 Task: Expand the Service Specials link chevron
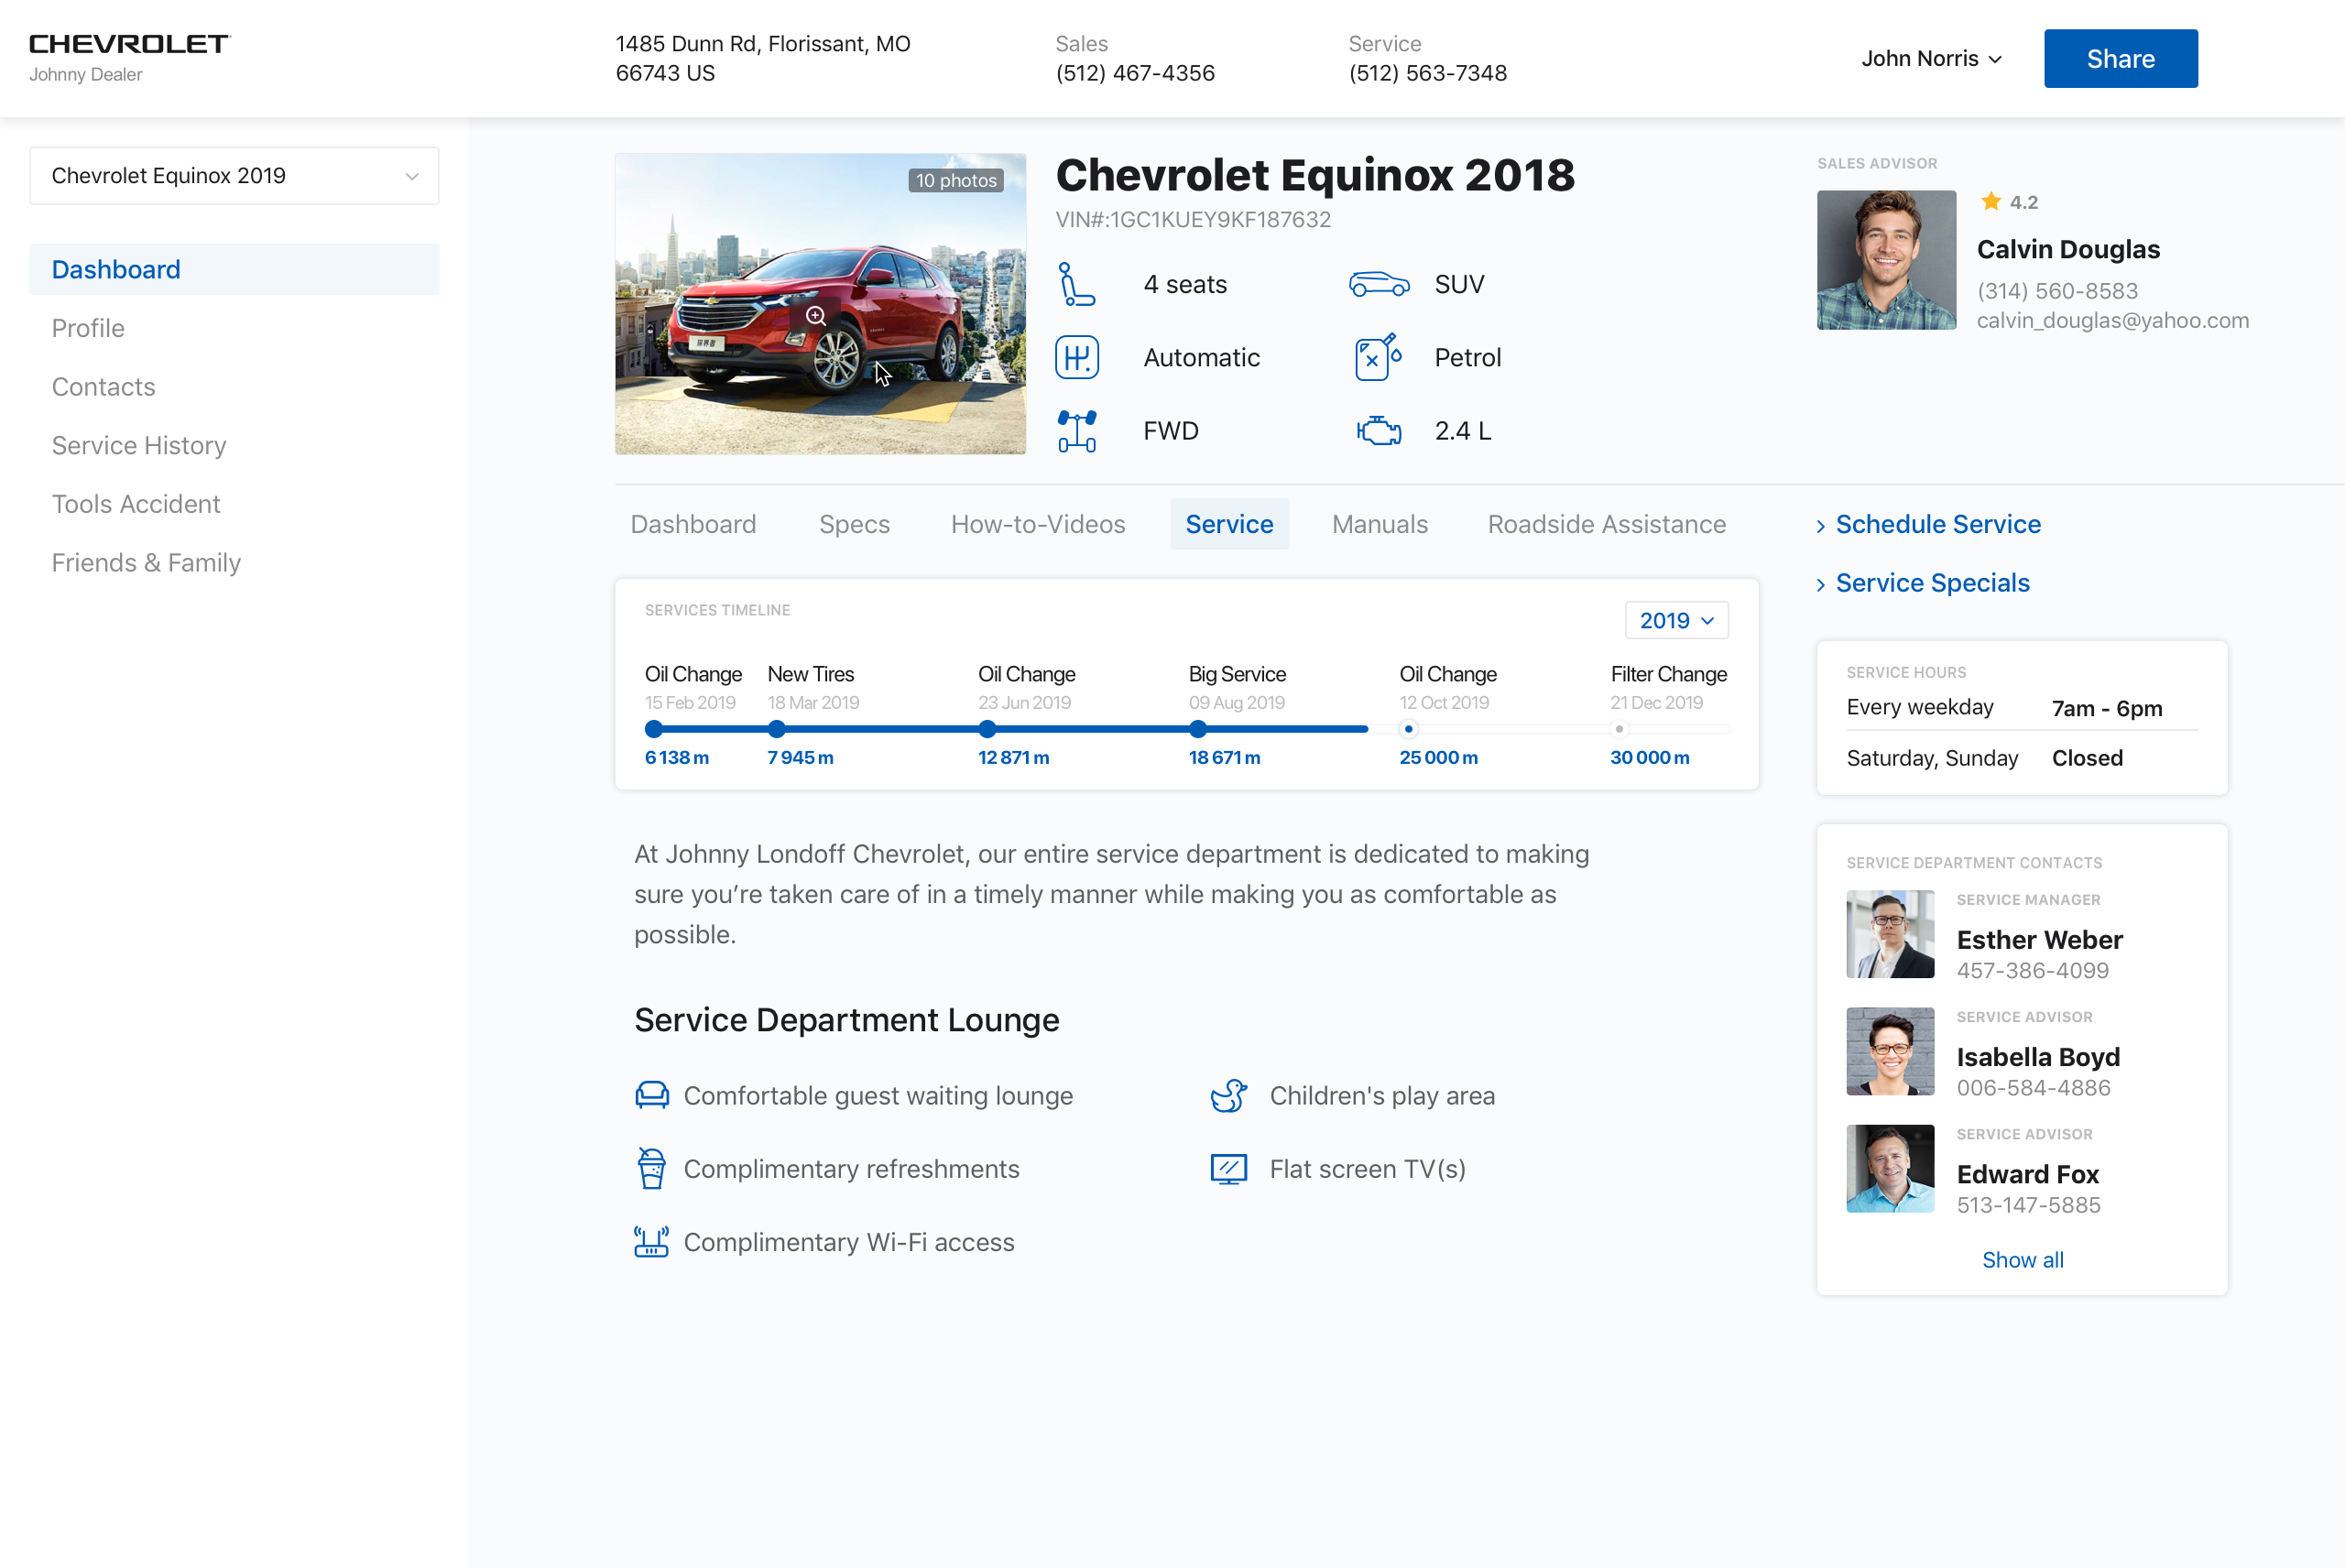(x=1821, y=585)
